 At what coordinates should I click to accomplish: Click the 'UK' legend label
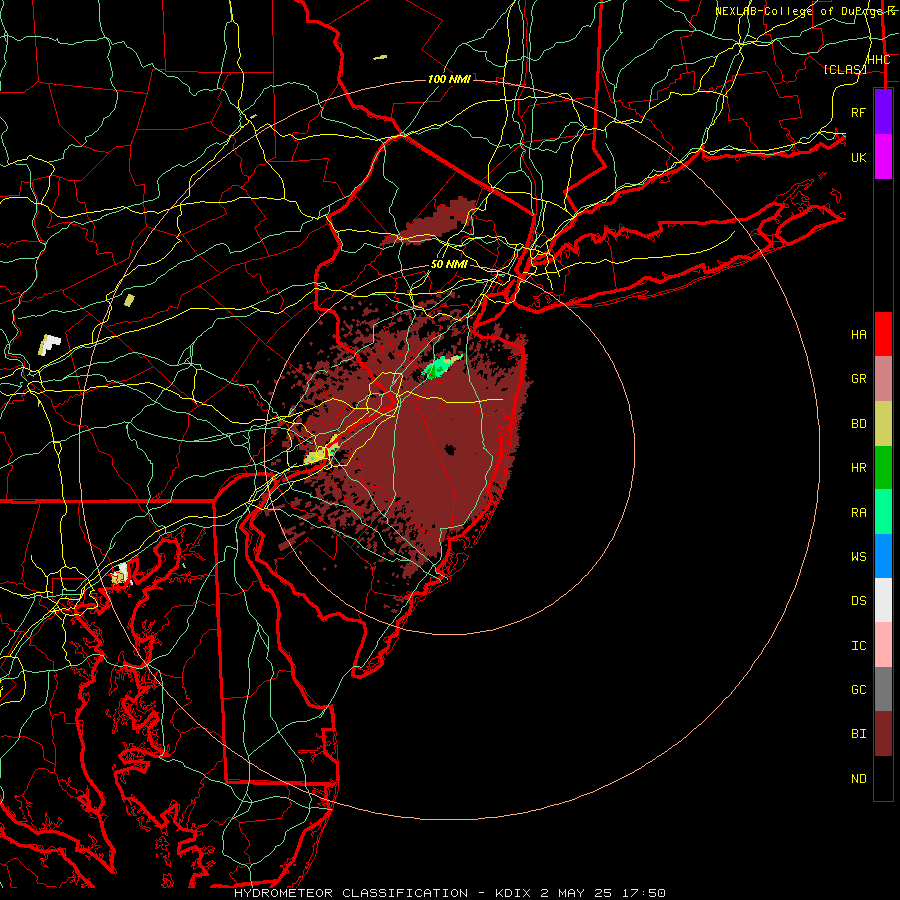(858, 157)
